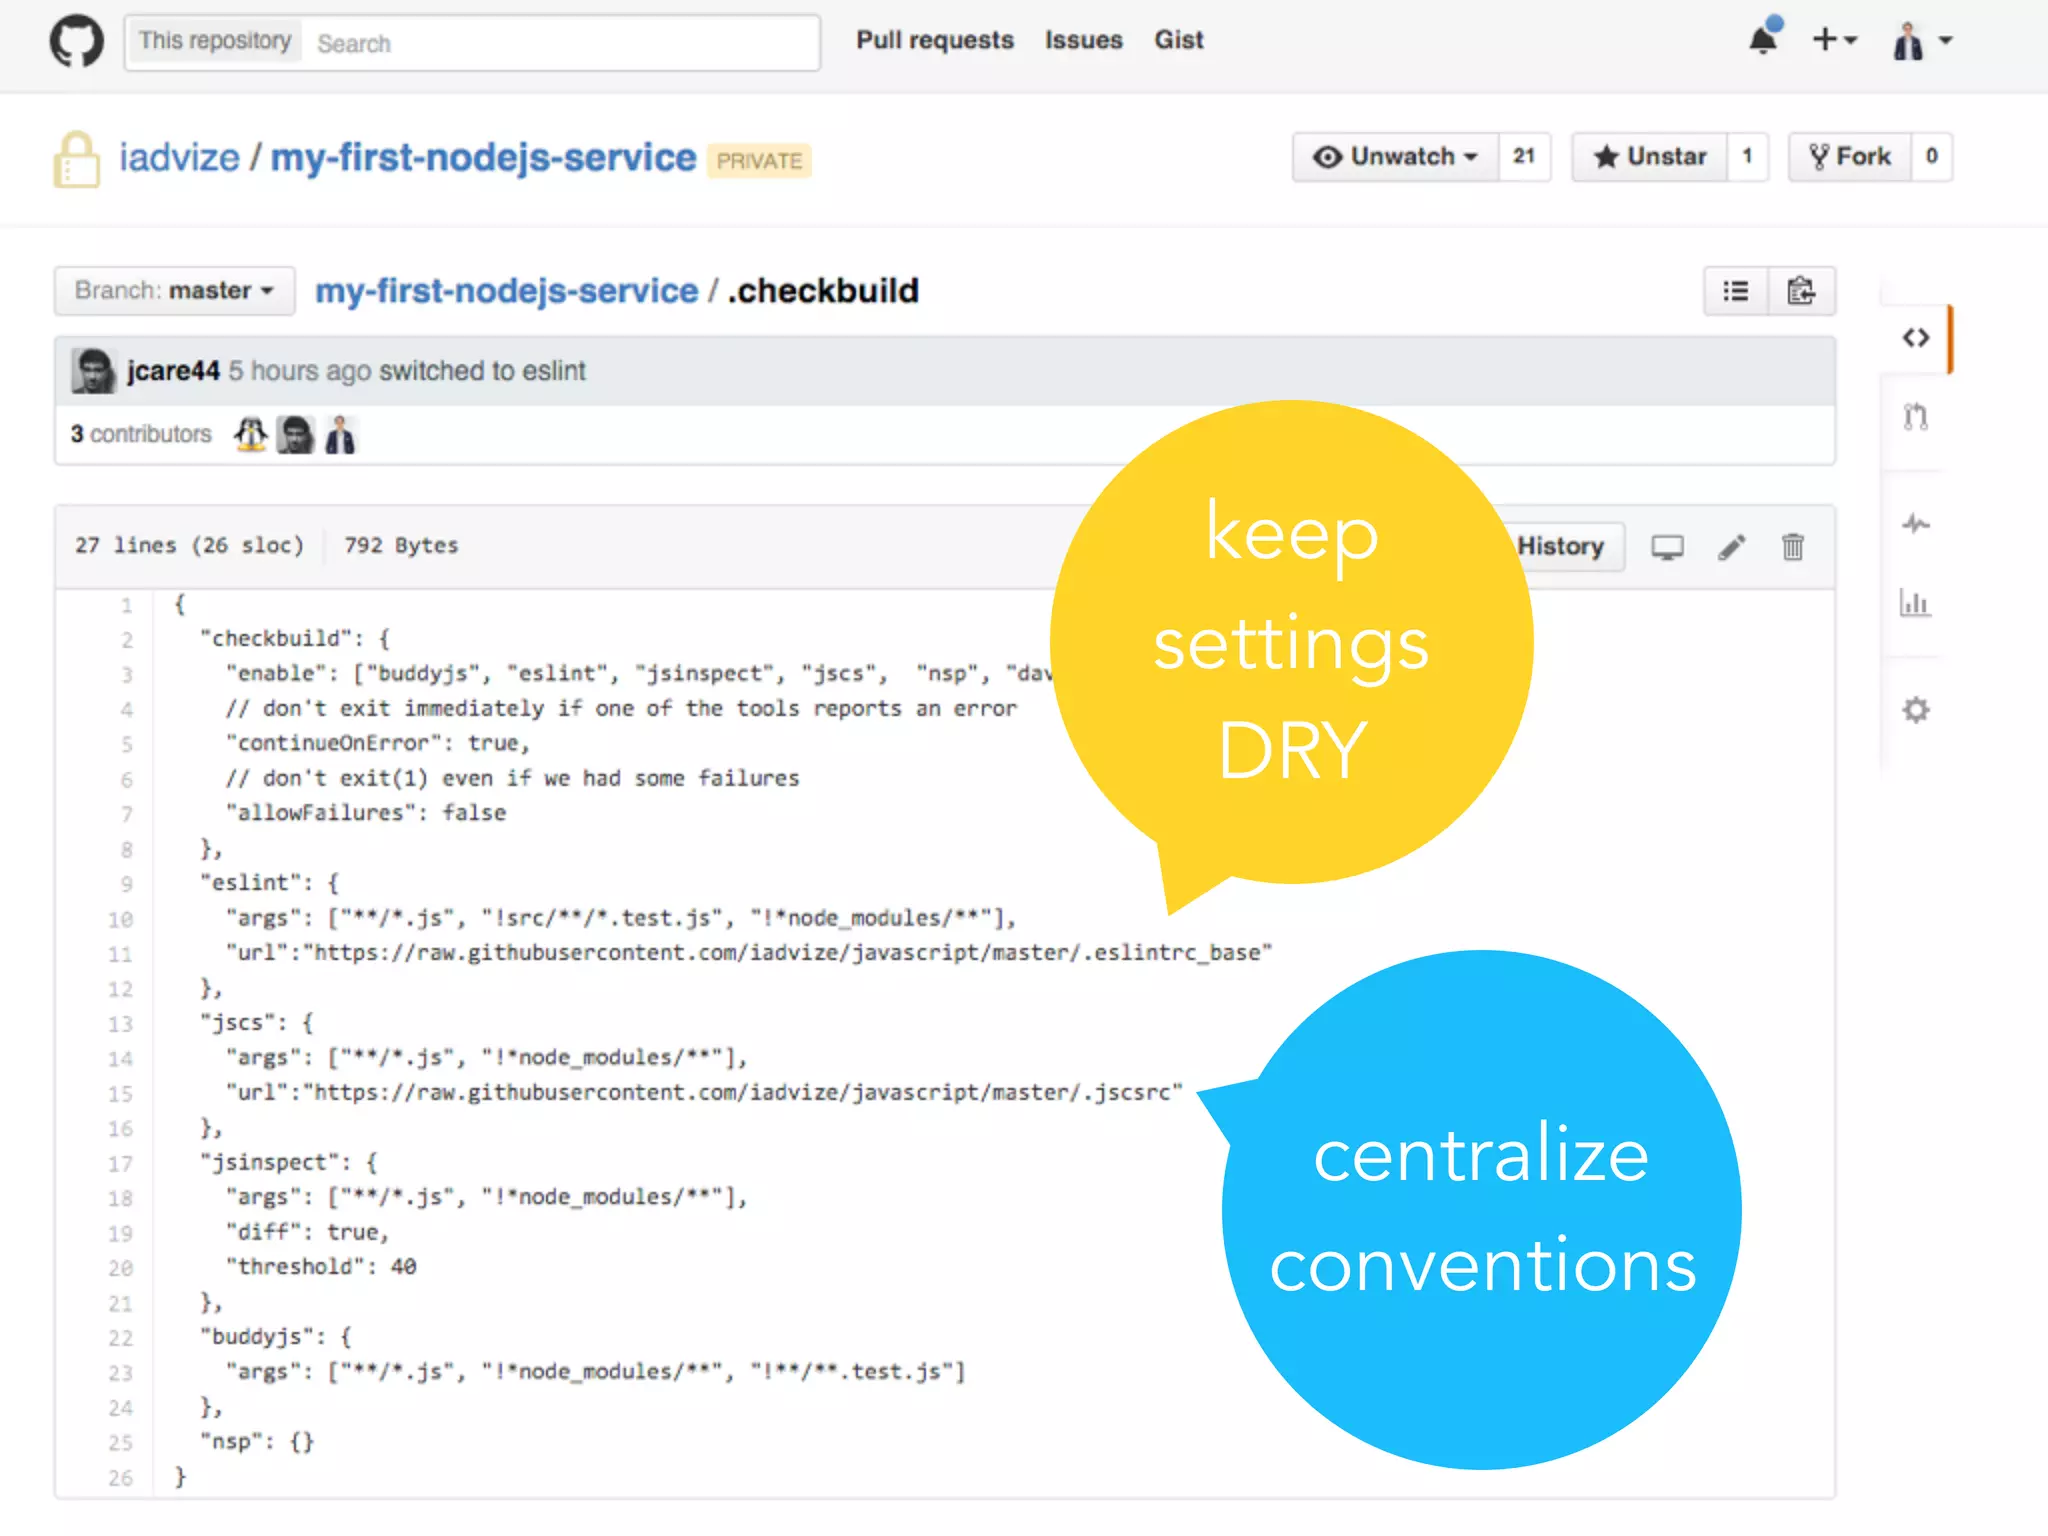Click the notifications bell icon
This screenshot has height=1536, width=2048.
click(x=1764, y=39)
